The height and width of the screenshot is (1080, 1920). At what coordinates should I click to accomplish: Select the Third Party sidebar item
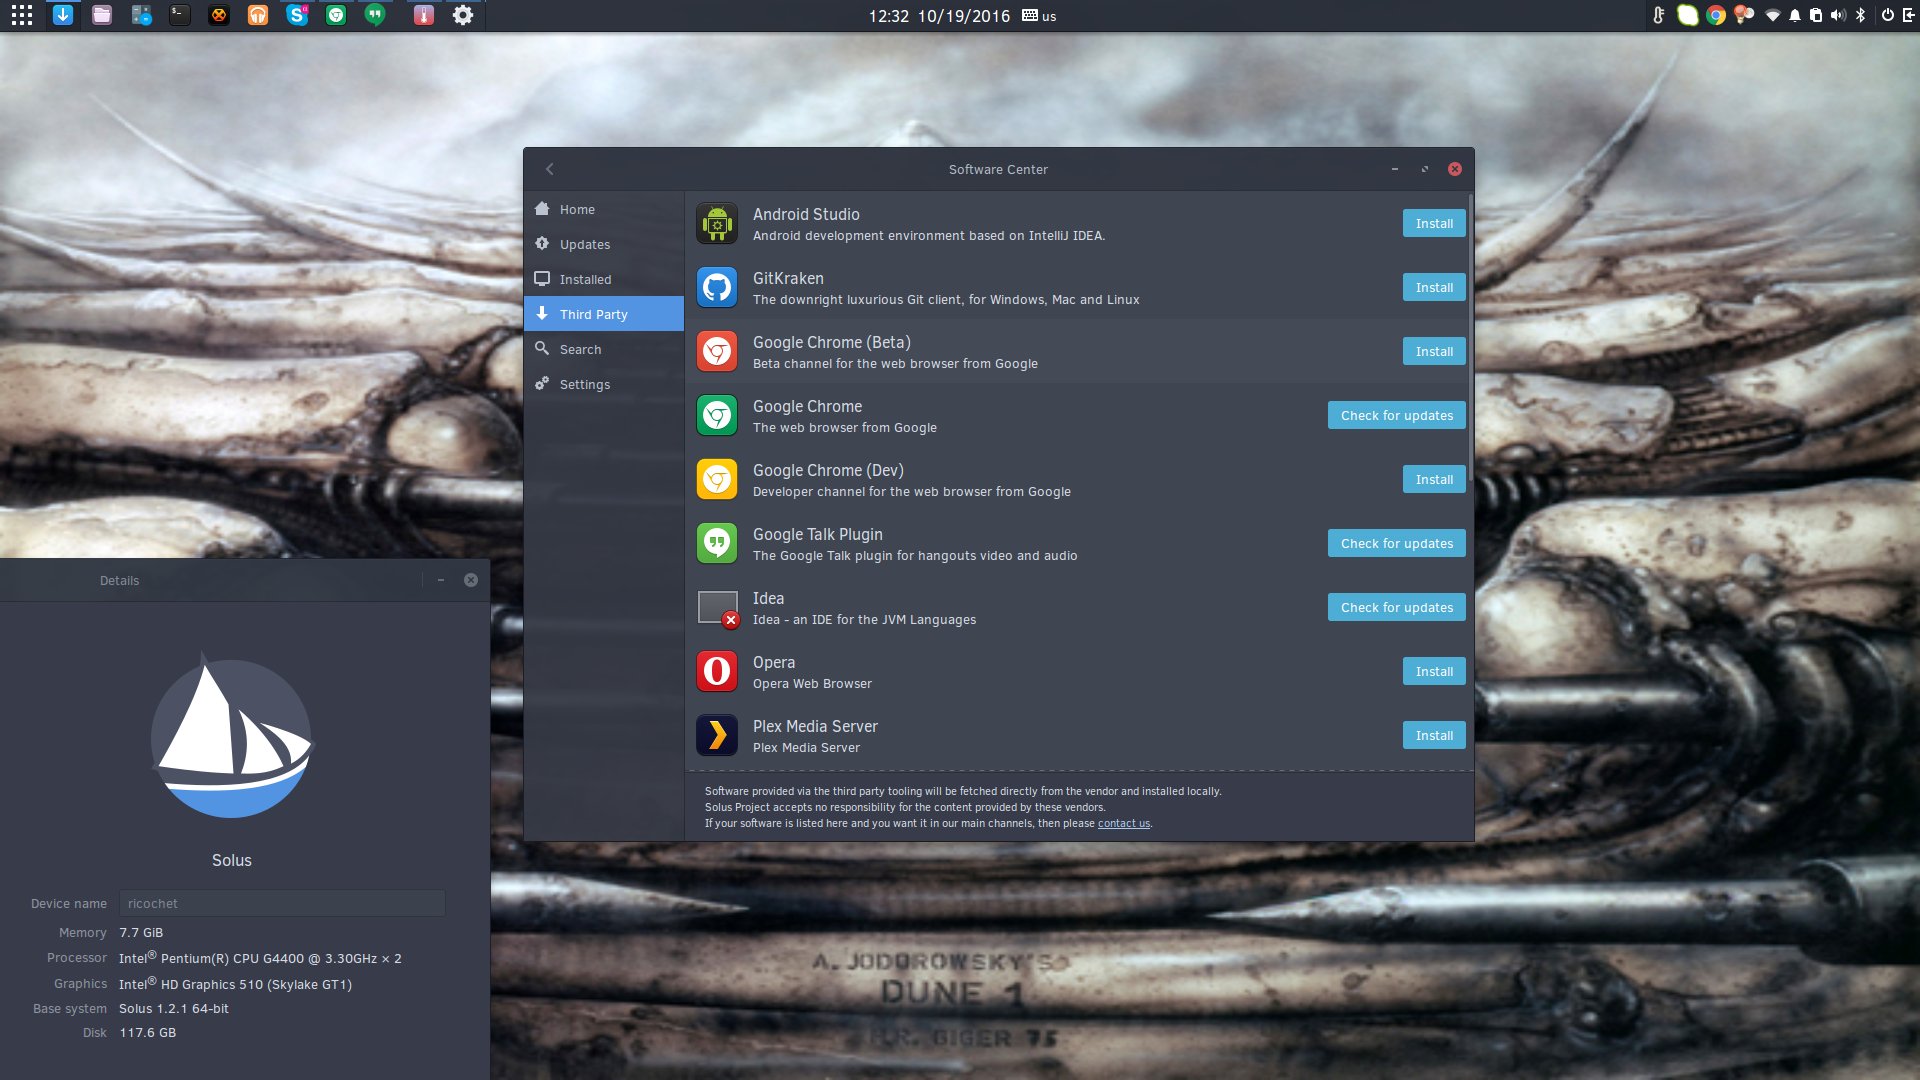pos(604,314)
